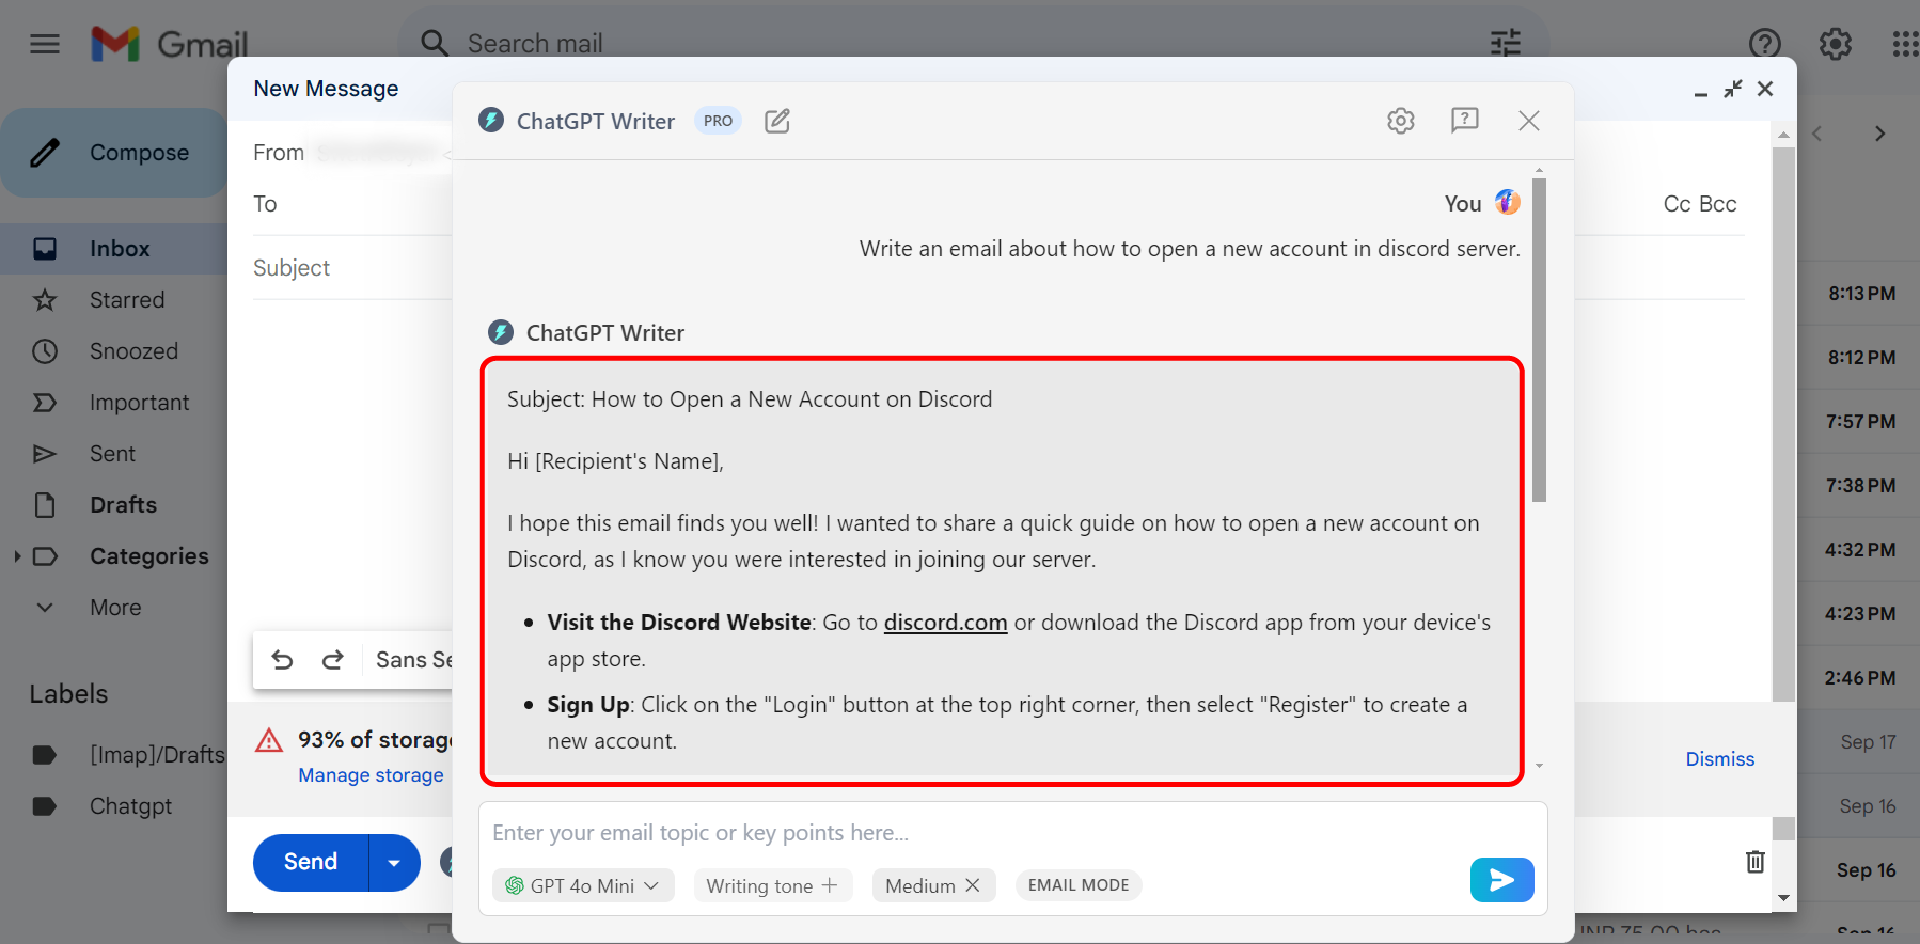Redo in the compose toolbar
The image size is (1920, 944).
click(x=333, y=660)
